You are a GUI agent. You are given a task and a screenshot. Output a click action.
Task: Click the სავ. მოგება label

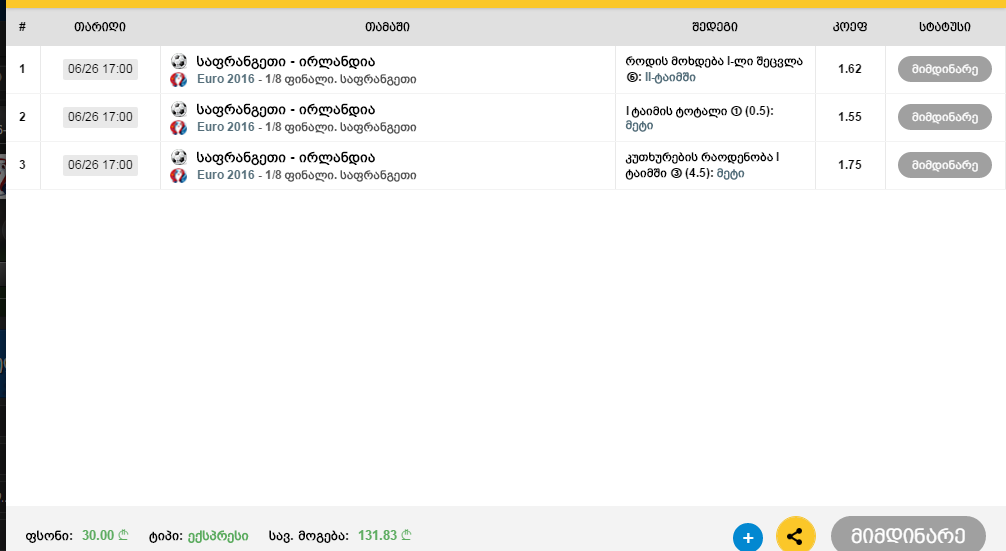[x=309, y=536]
